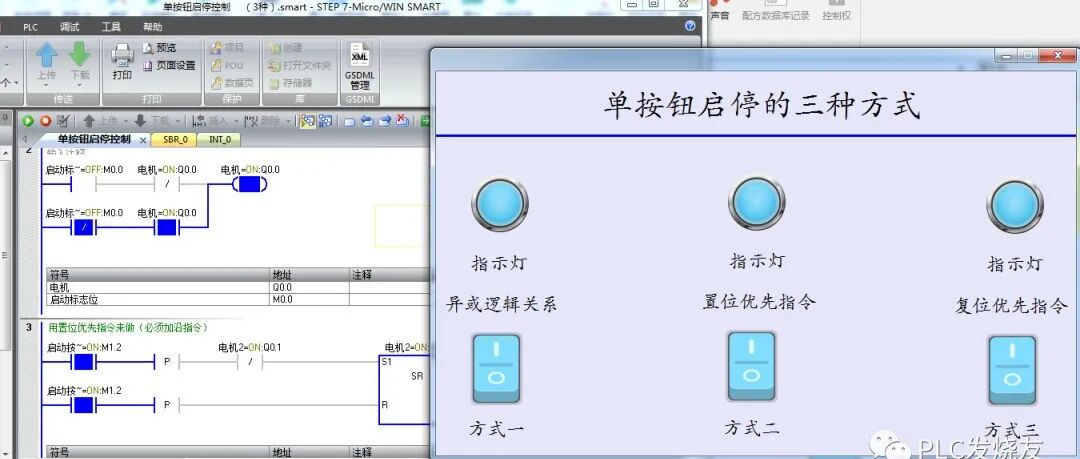The image size is (1080, 459).
Task: Click the editor toolbar gray Download arrow
Action: tap(141, 121)
